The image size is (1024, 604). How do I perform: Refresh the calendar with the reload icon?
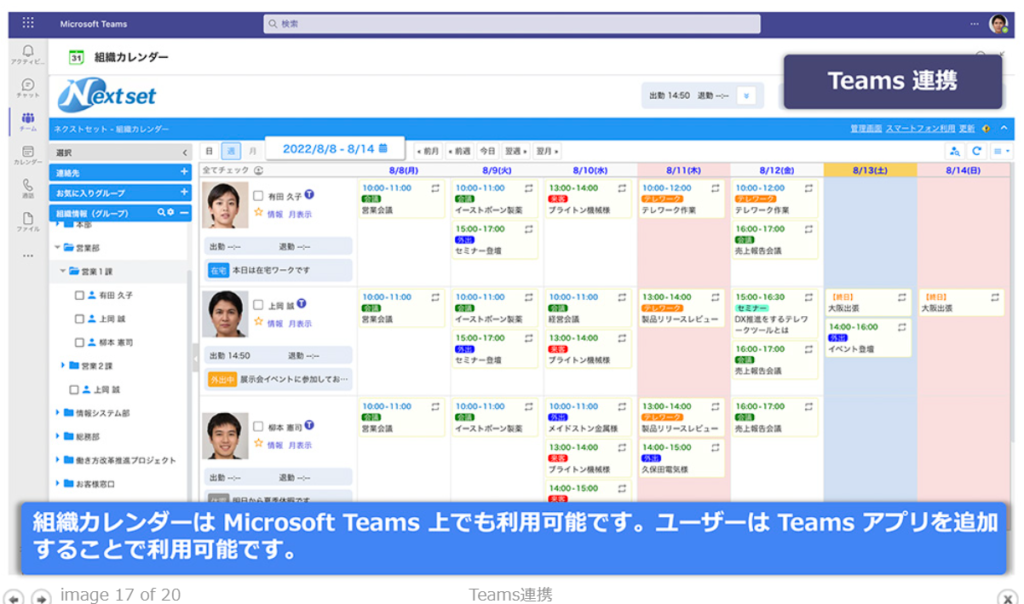pos(976,151)
